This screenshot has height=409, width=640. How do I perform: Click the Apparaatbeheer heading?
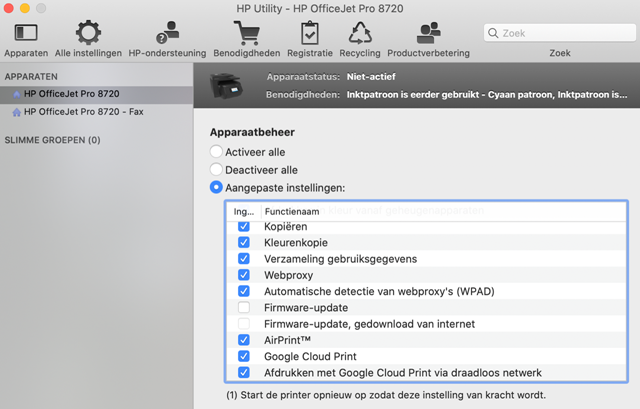[x=252, y=132]
